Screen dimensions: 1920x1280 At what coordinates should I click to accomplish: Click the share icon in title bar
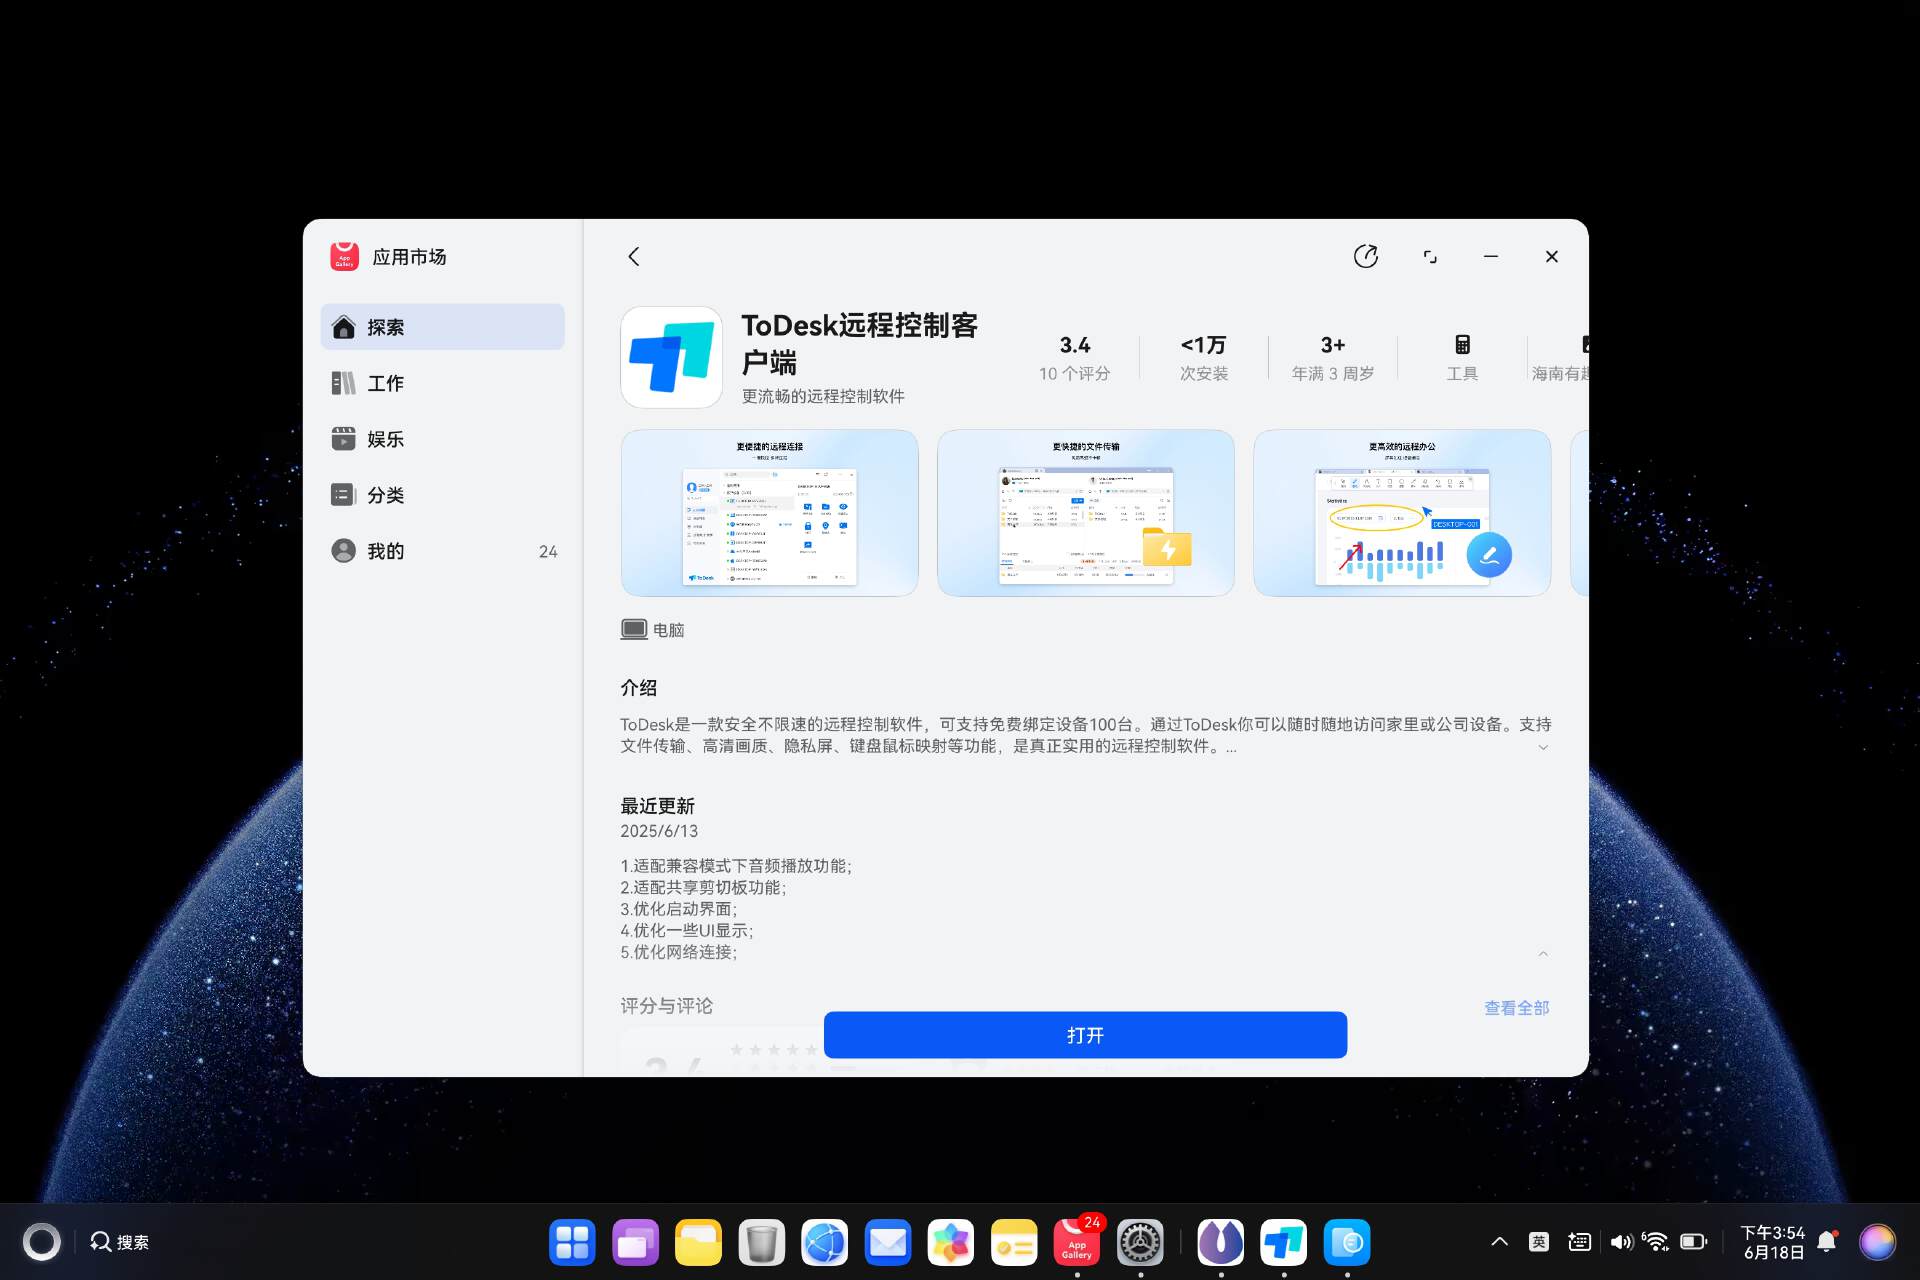1365,257
